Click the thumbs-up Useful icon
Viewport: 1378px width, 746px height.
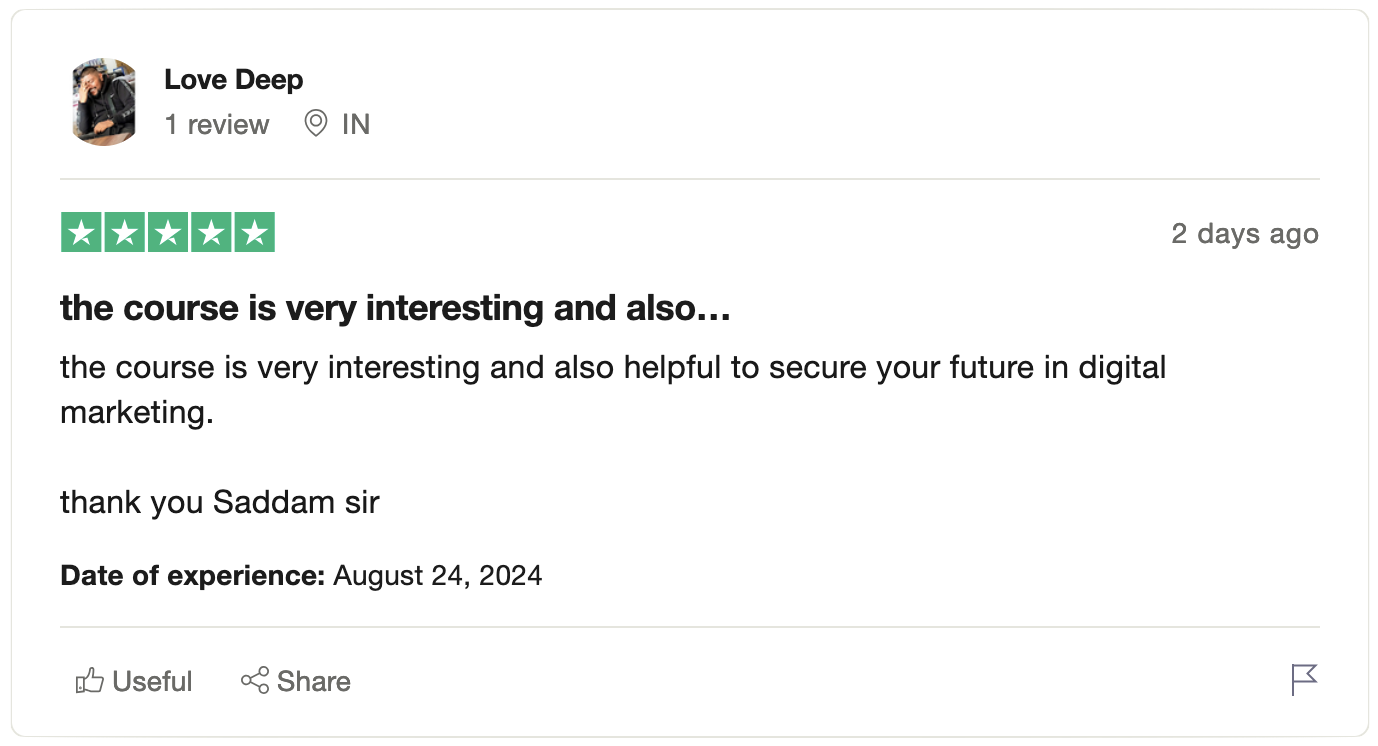coord(90,681)
